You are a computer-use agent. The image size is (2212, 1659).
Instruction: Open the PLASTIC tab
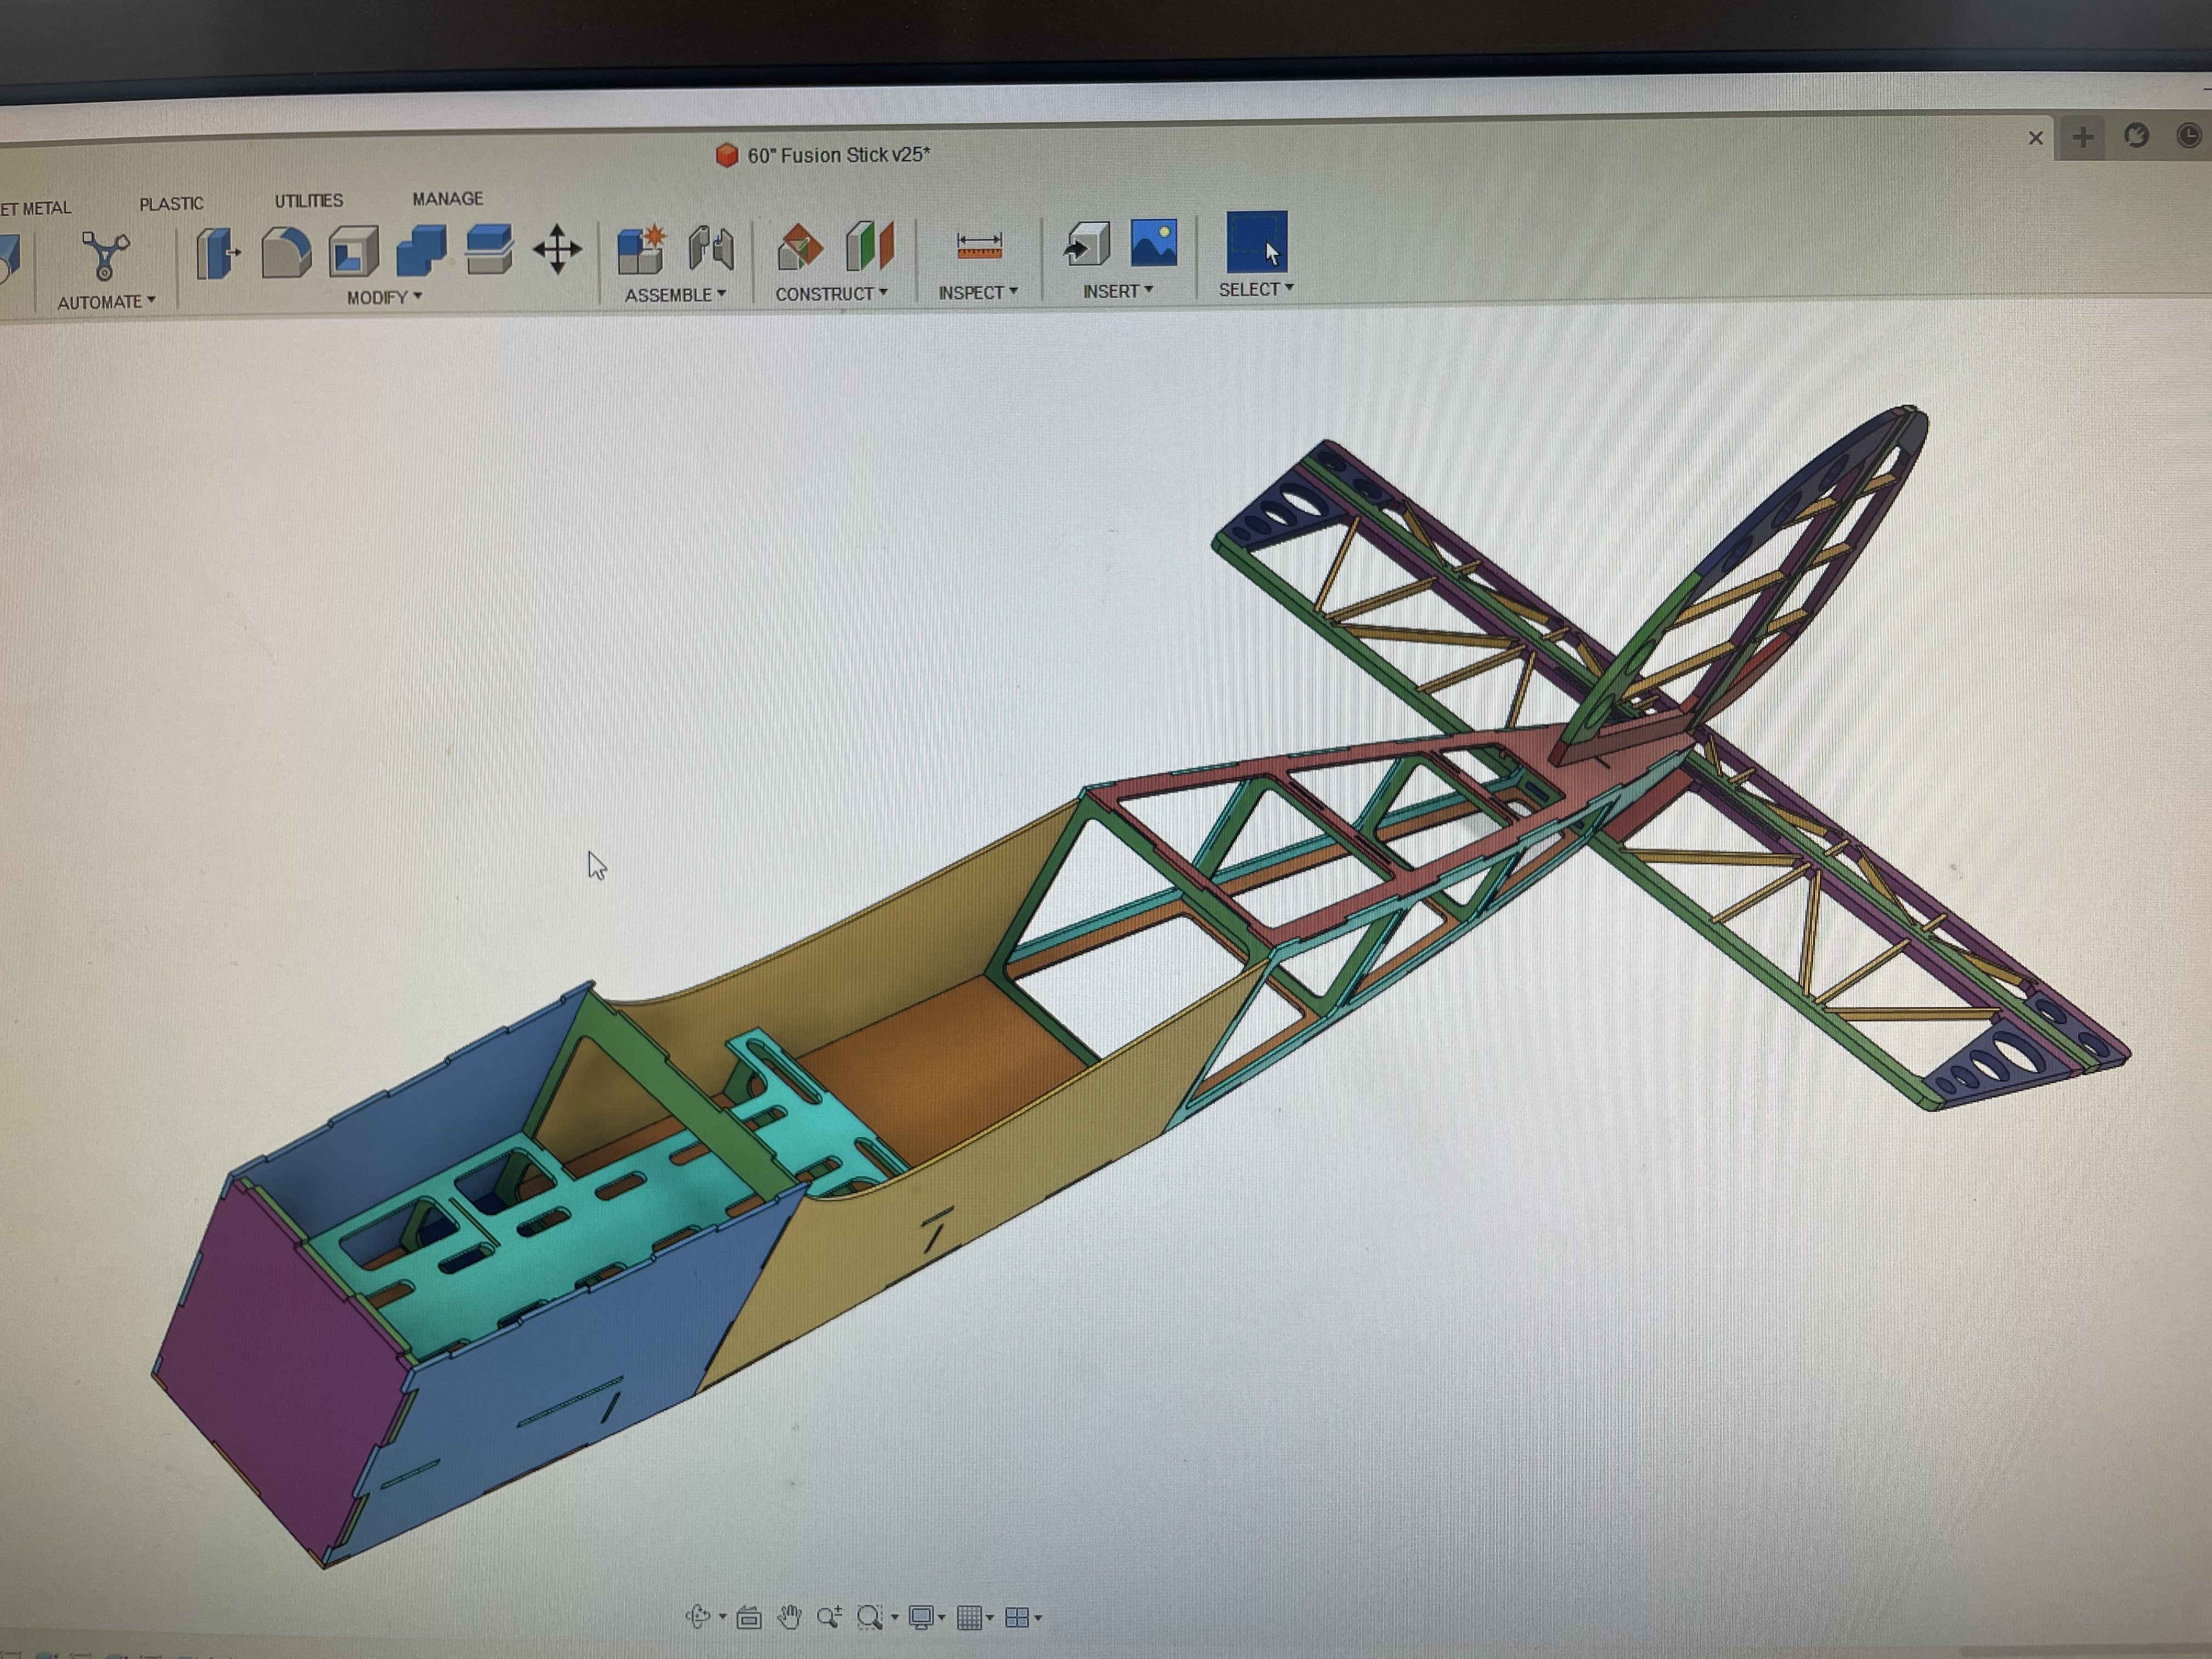click(x=171, y=204)
